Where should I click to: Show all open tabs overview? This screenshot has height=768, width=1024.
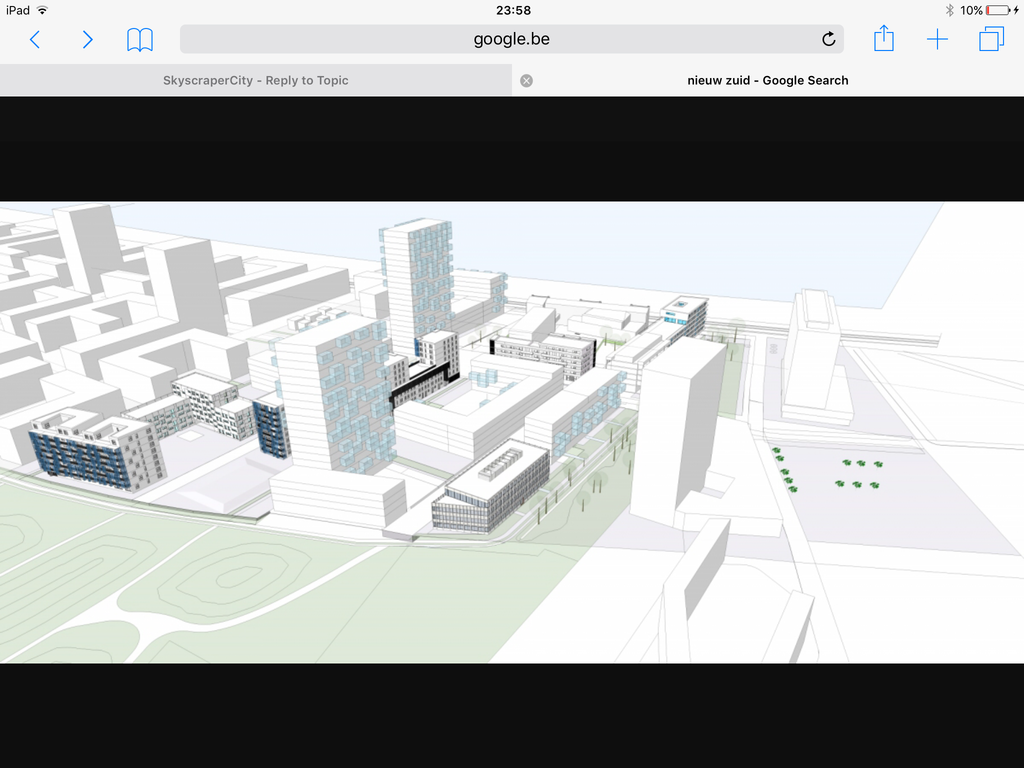coord(991,40)
